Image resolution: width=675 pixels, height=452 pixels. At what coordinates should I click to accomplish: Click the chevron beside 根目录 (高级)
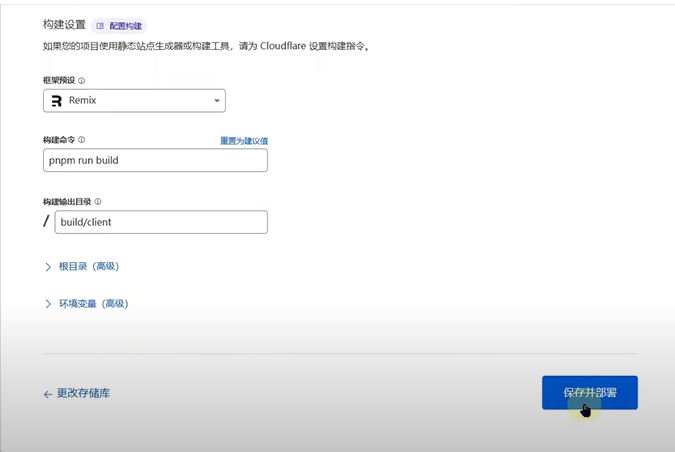(x=48, y=267)
